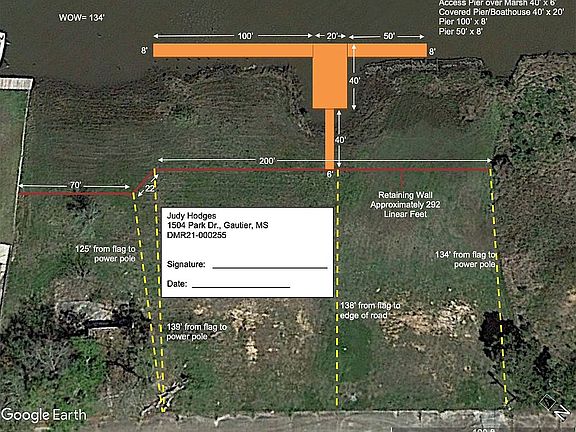Click the 'Covered Pier/Boathouse 40' x 20'' text
This screenshot has height=432, width=576.
click(501, 12)
